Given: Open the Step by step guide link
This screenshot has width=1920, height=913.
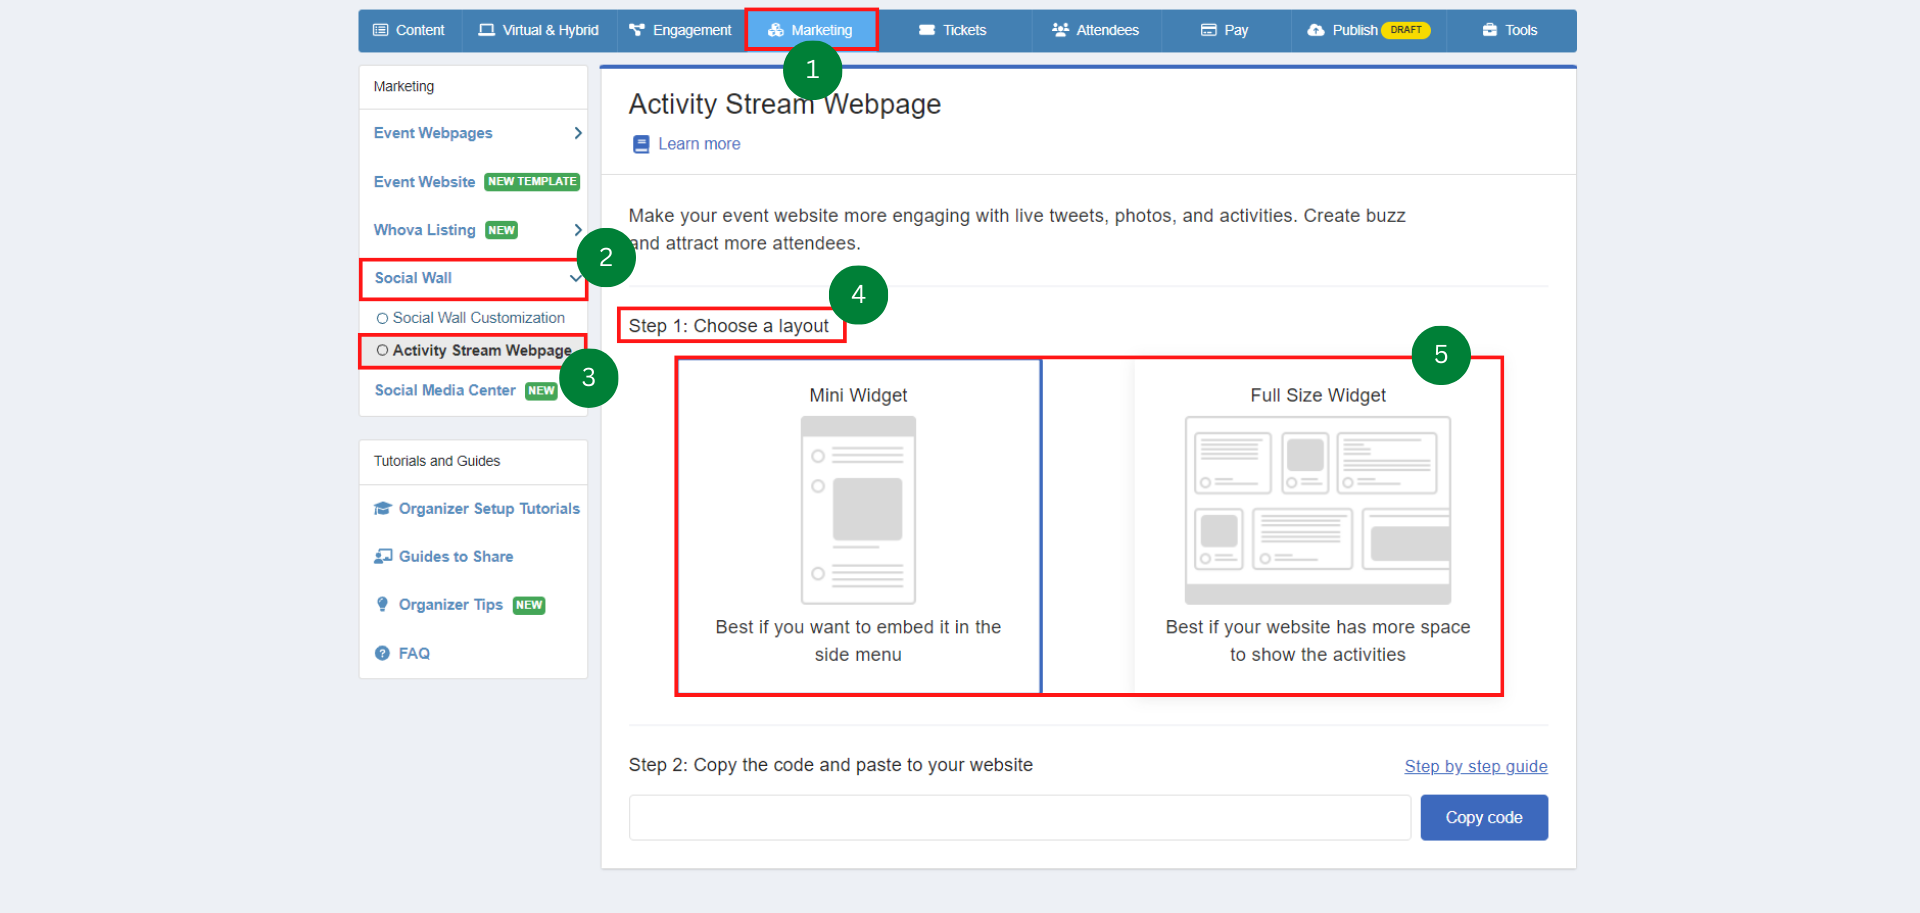Looking at the screenshot, I should click(x=1475, y=766).
